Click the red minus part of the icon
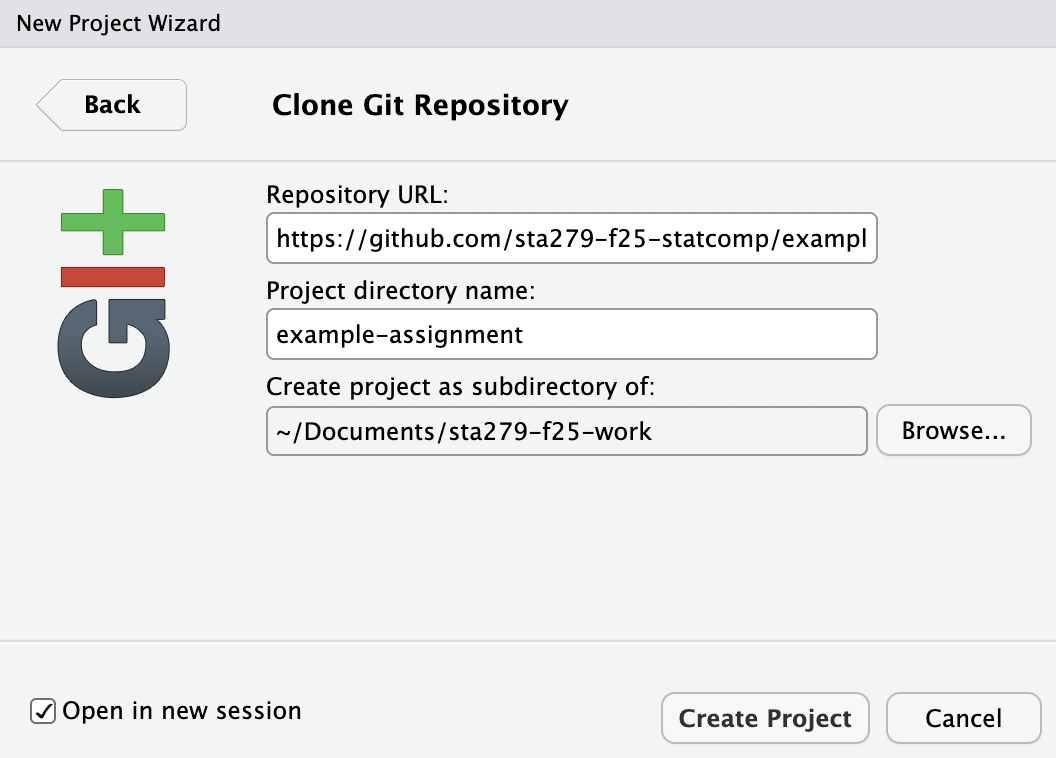The width and height of the screenshot is (1056, 758). (113, 277)
